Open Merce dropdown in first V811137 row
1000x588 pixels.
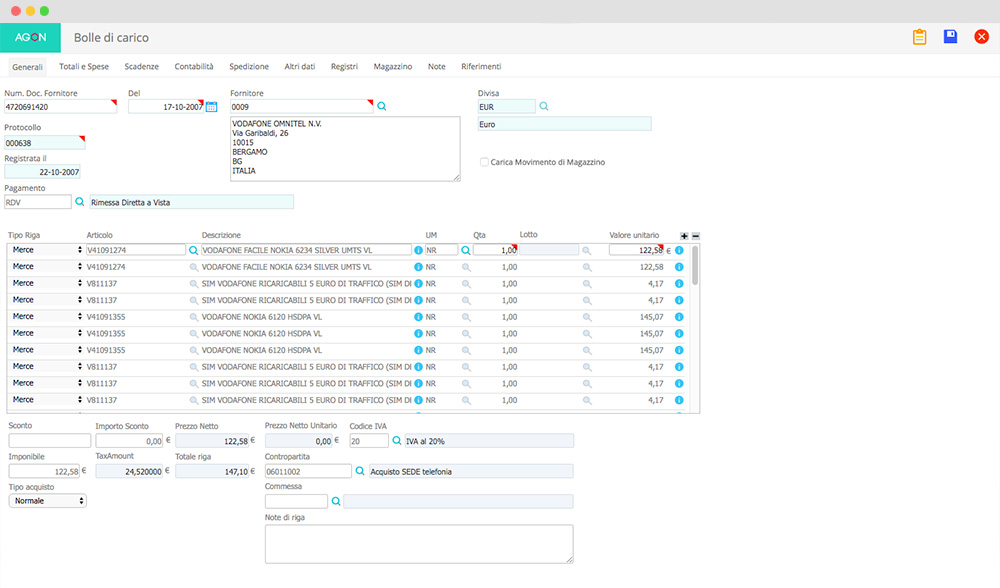tap(47, 283)
